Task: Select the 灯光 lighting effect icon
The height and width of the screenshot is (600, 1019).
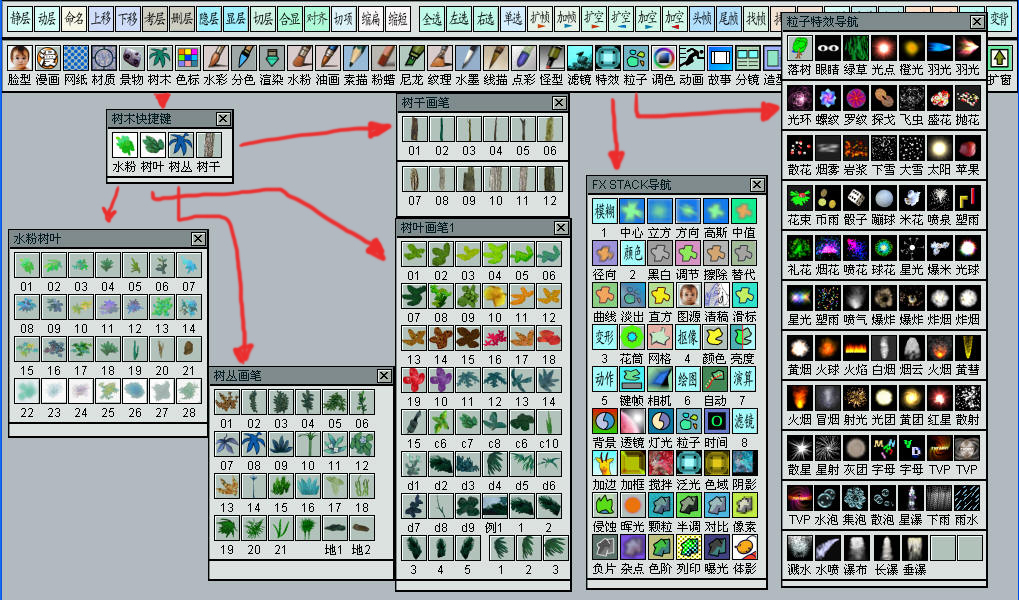Action: 660,421
